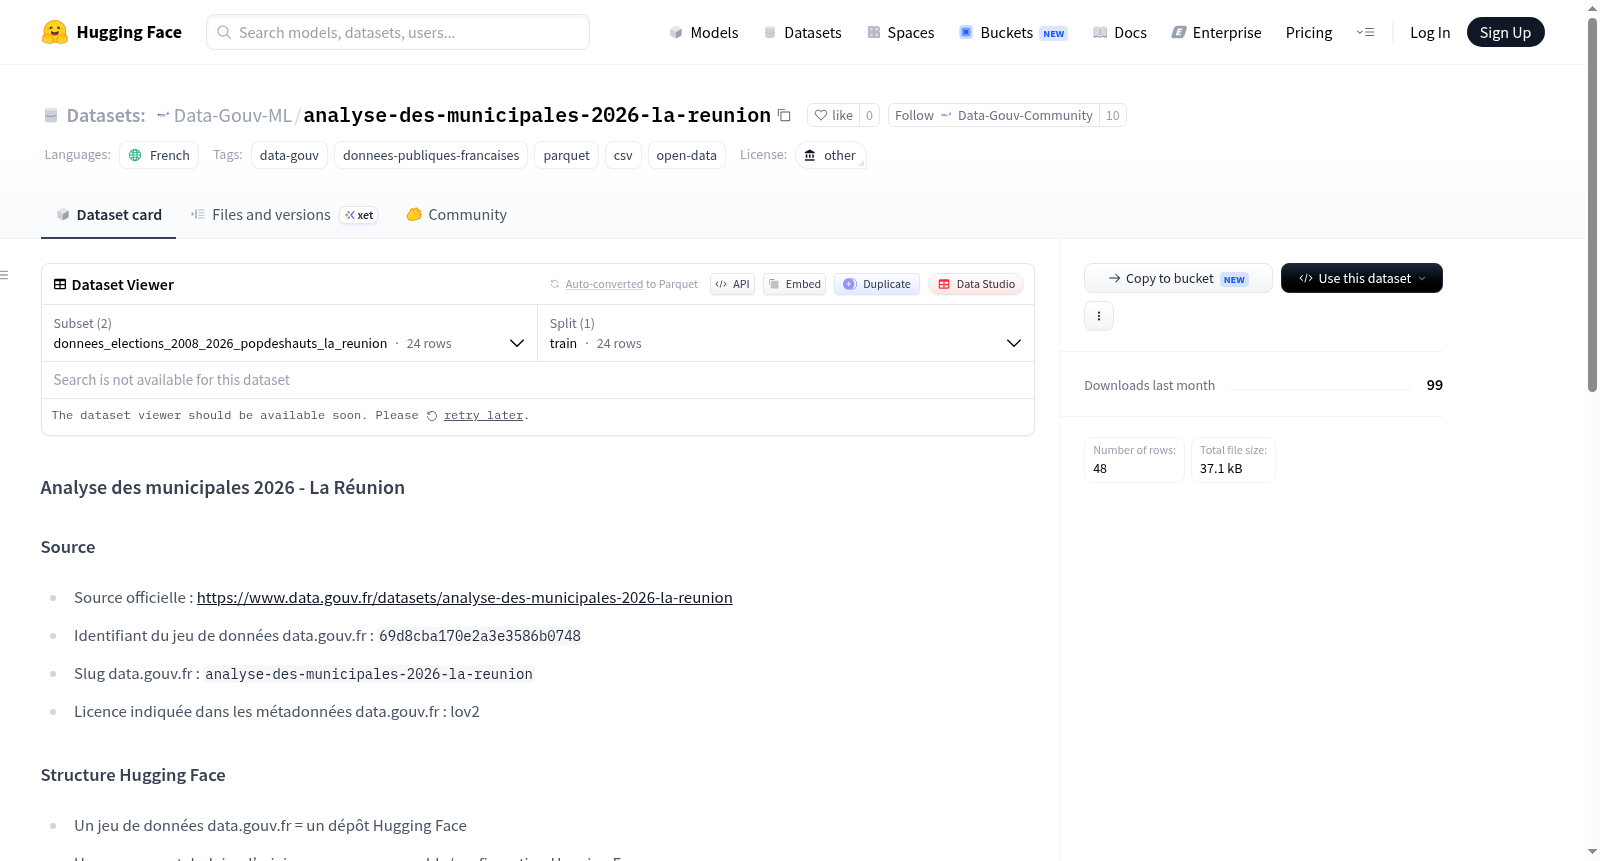
Task: Click the retry later refresh icon
Action: 432,416
